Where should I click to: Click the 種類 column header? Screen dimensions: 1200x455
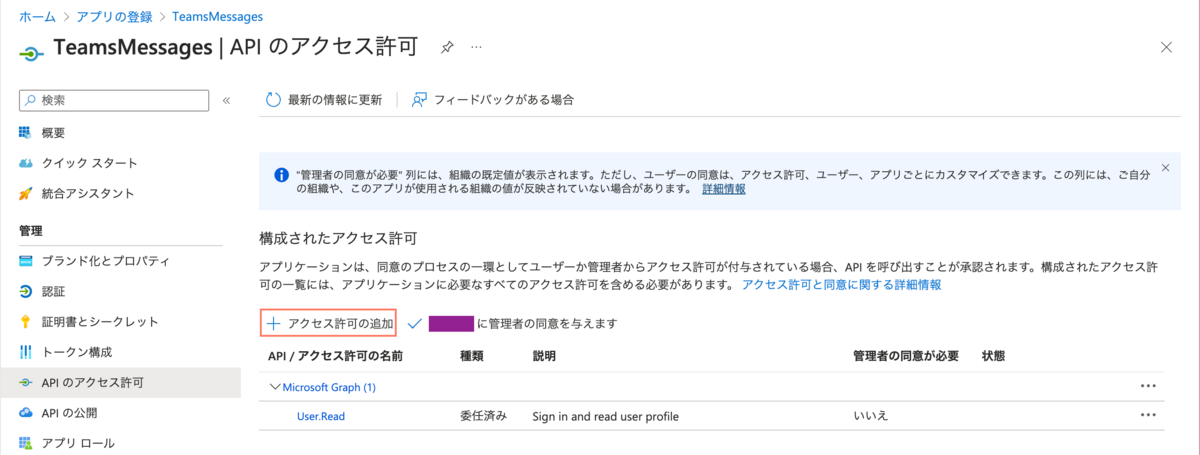click(472, 355)
